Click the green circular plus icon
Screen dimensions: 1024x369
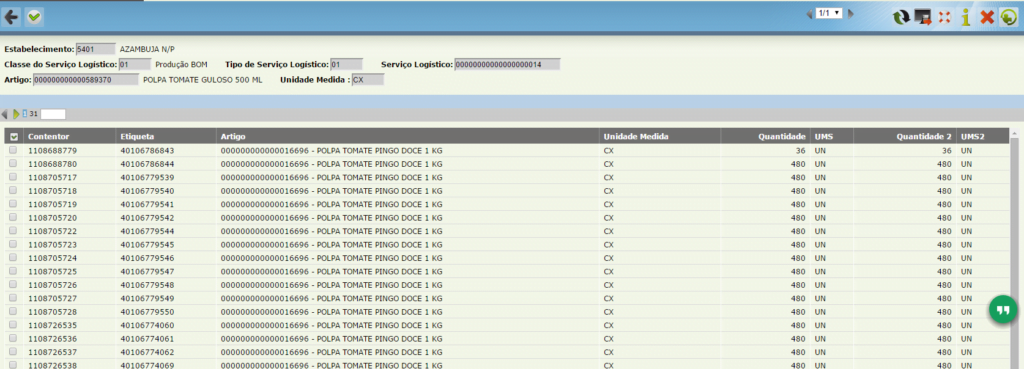pyautogui.click(x=1008, y=17)
